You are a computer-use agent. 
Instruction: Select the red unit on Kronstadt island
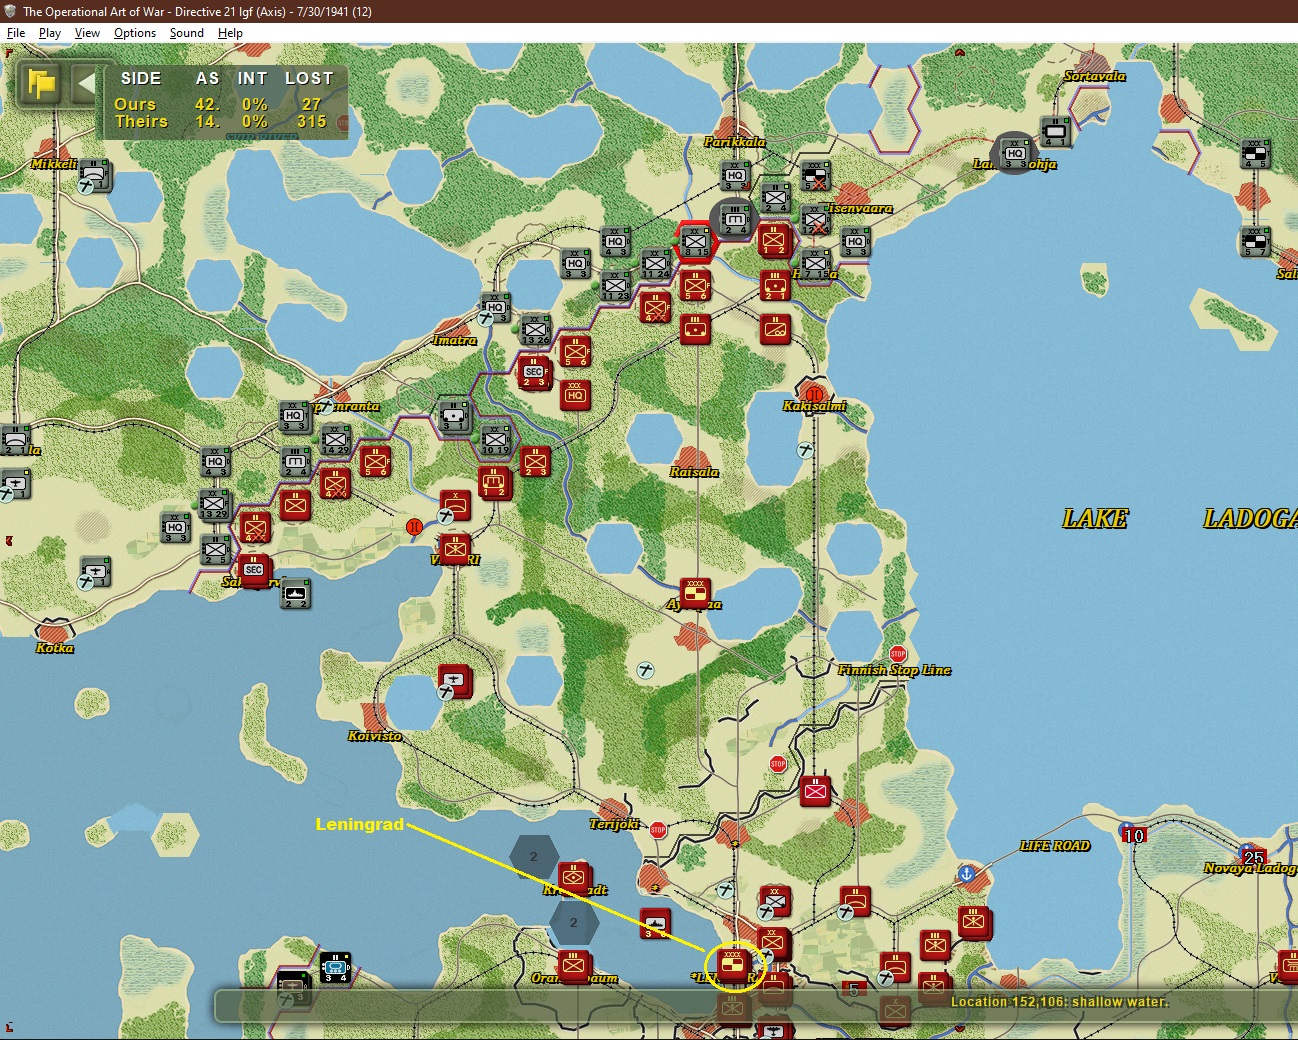tap(574, 877)
